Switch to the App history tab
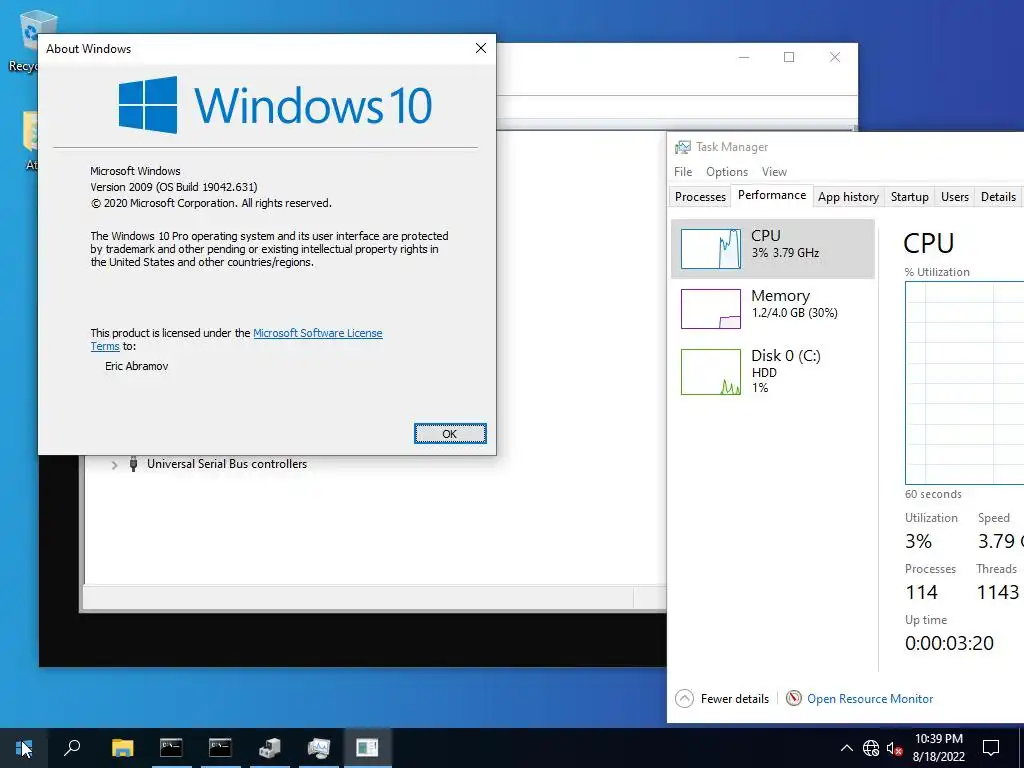Viewport: 1024px width, 768px height. pyautogui.click(x=848, y=197)
